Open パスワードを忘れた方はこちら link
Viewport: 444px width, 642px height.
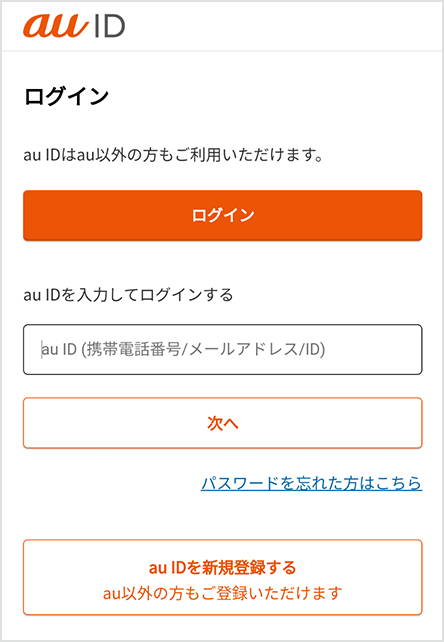[x=311, y=483]
